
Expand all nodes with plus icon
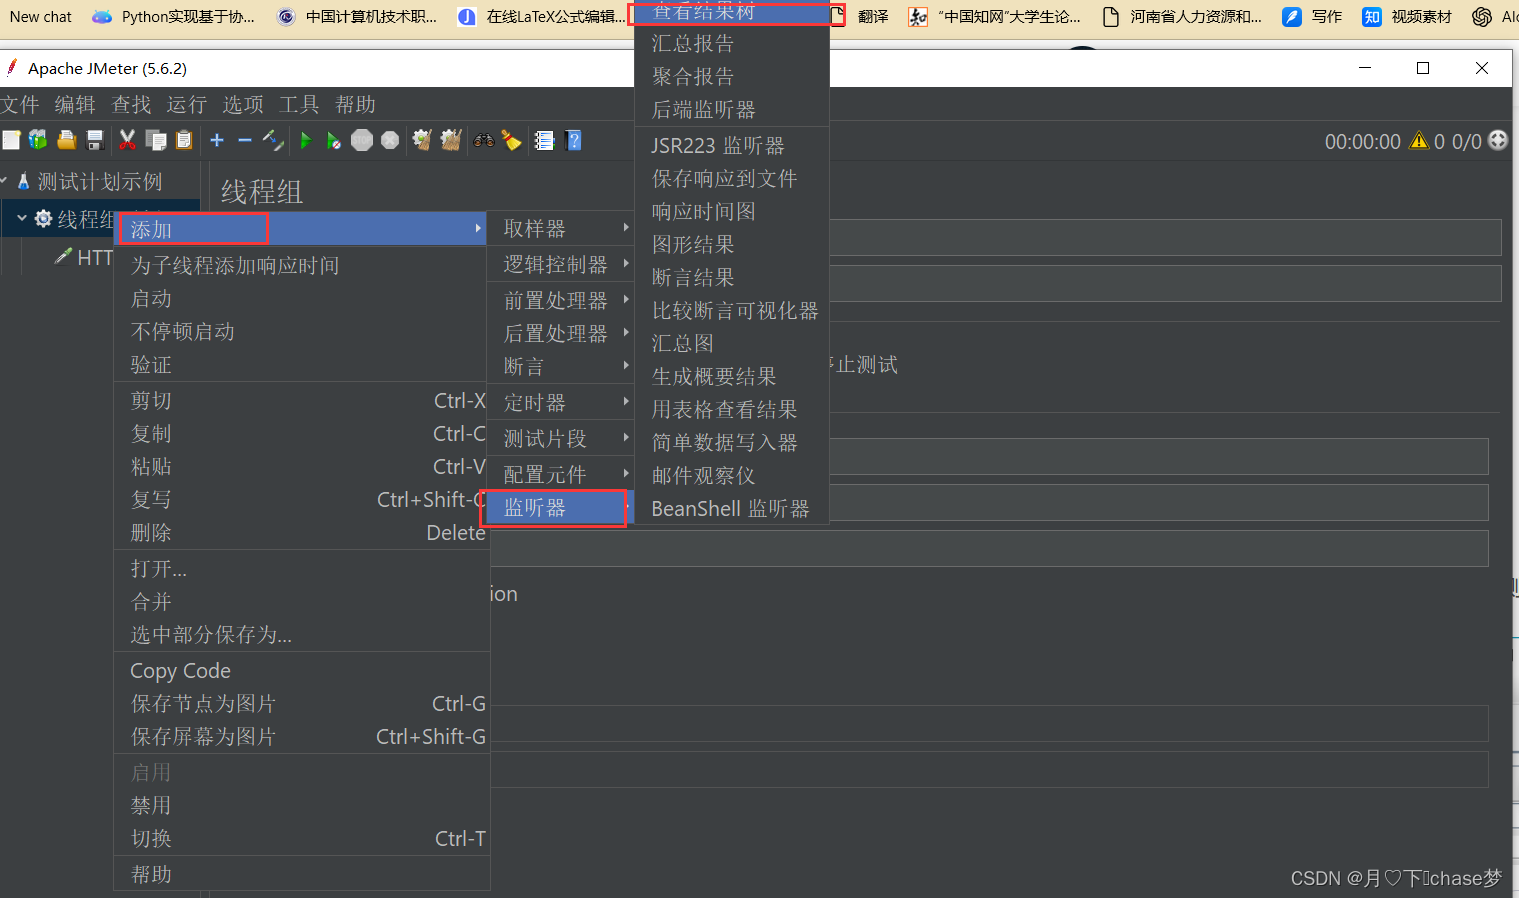(x=217, y=140)
